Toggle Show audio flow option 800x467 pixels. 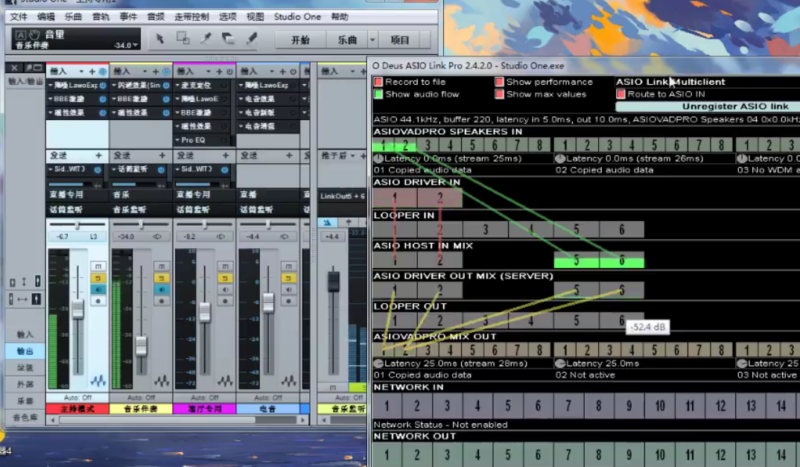[x=379, y=94]
